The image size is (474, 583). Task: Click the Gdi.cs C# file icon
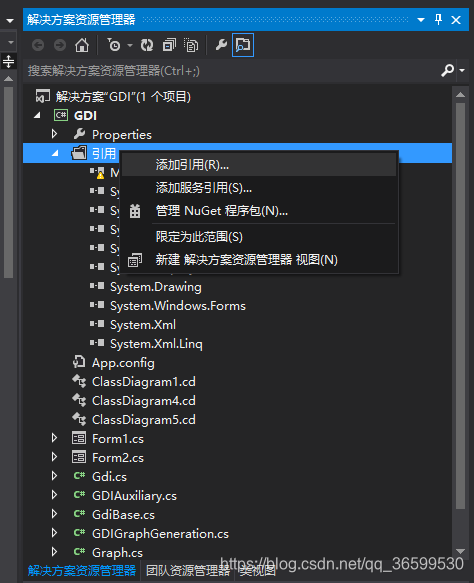coord(79,476)
